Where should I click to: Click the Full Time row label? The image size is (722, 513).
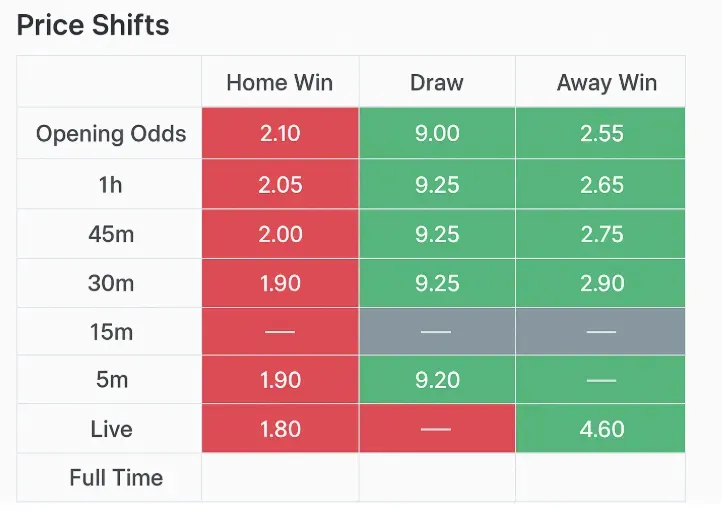[x=116, y=478]
